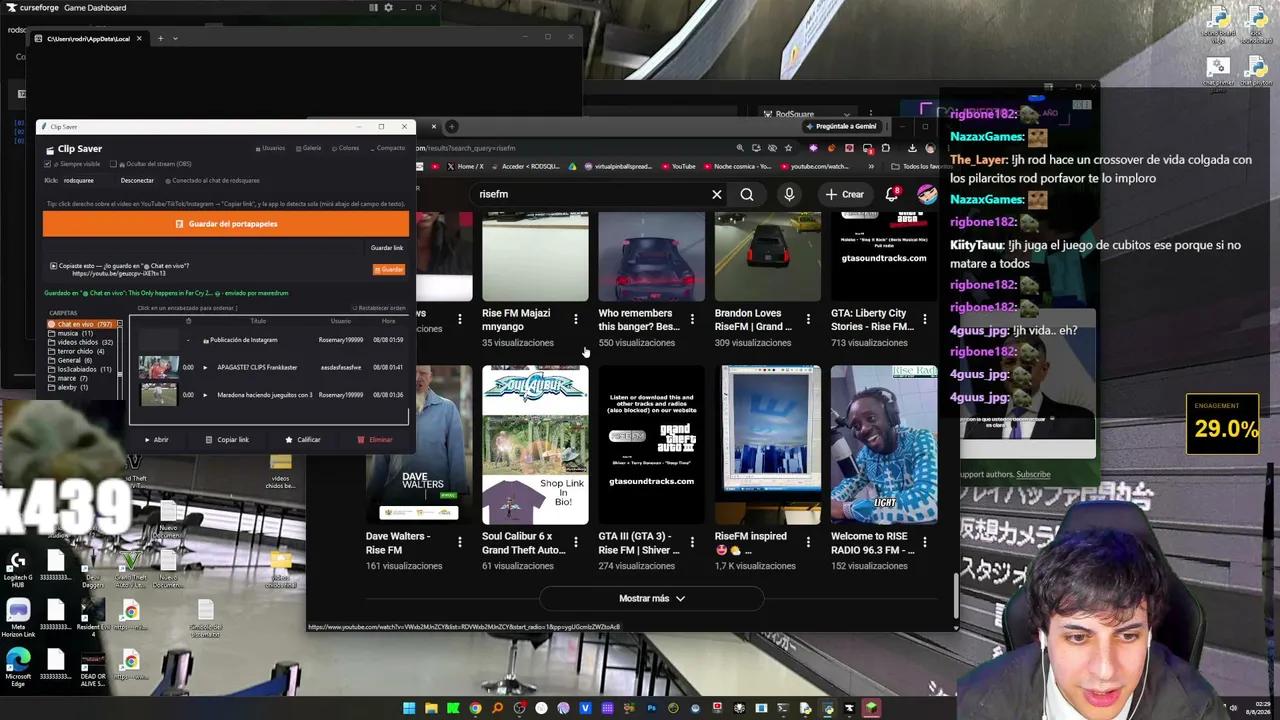Open the Welcome to RISE RADIO 96.3 FM thumbnail

(x=884, y=445)
